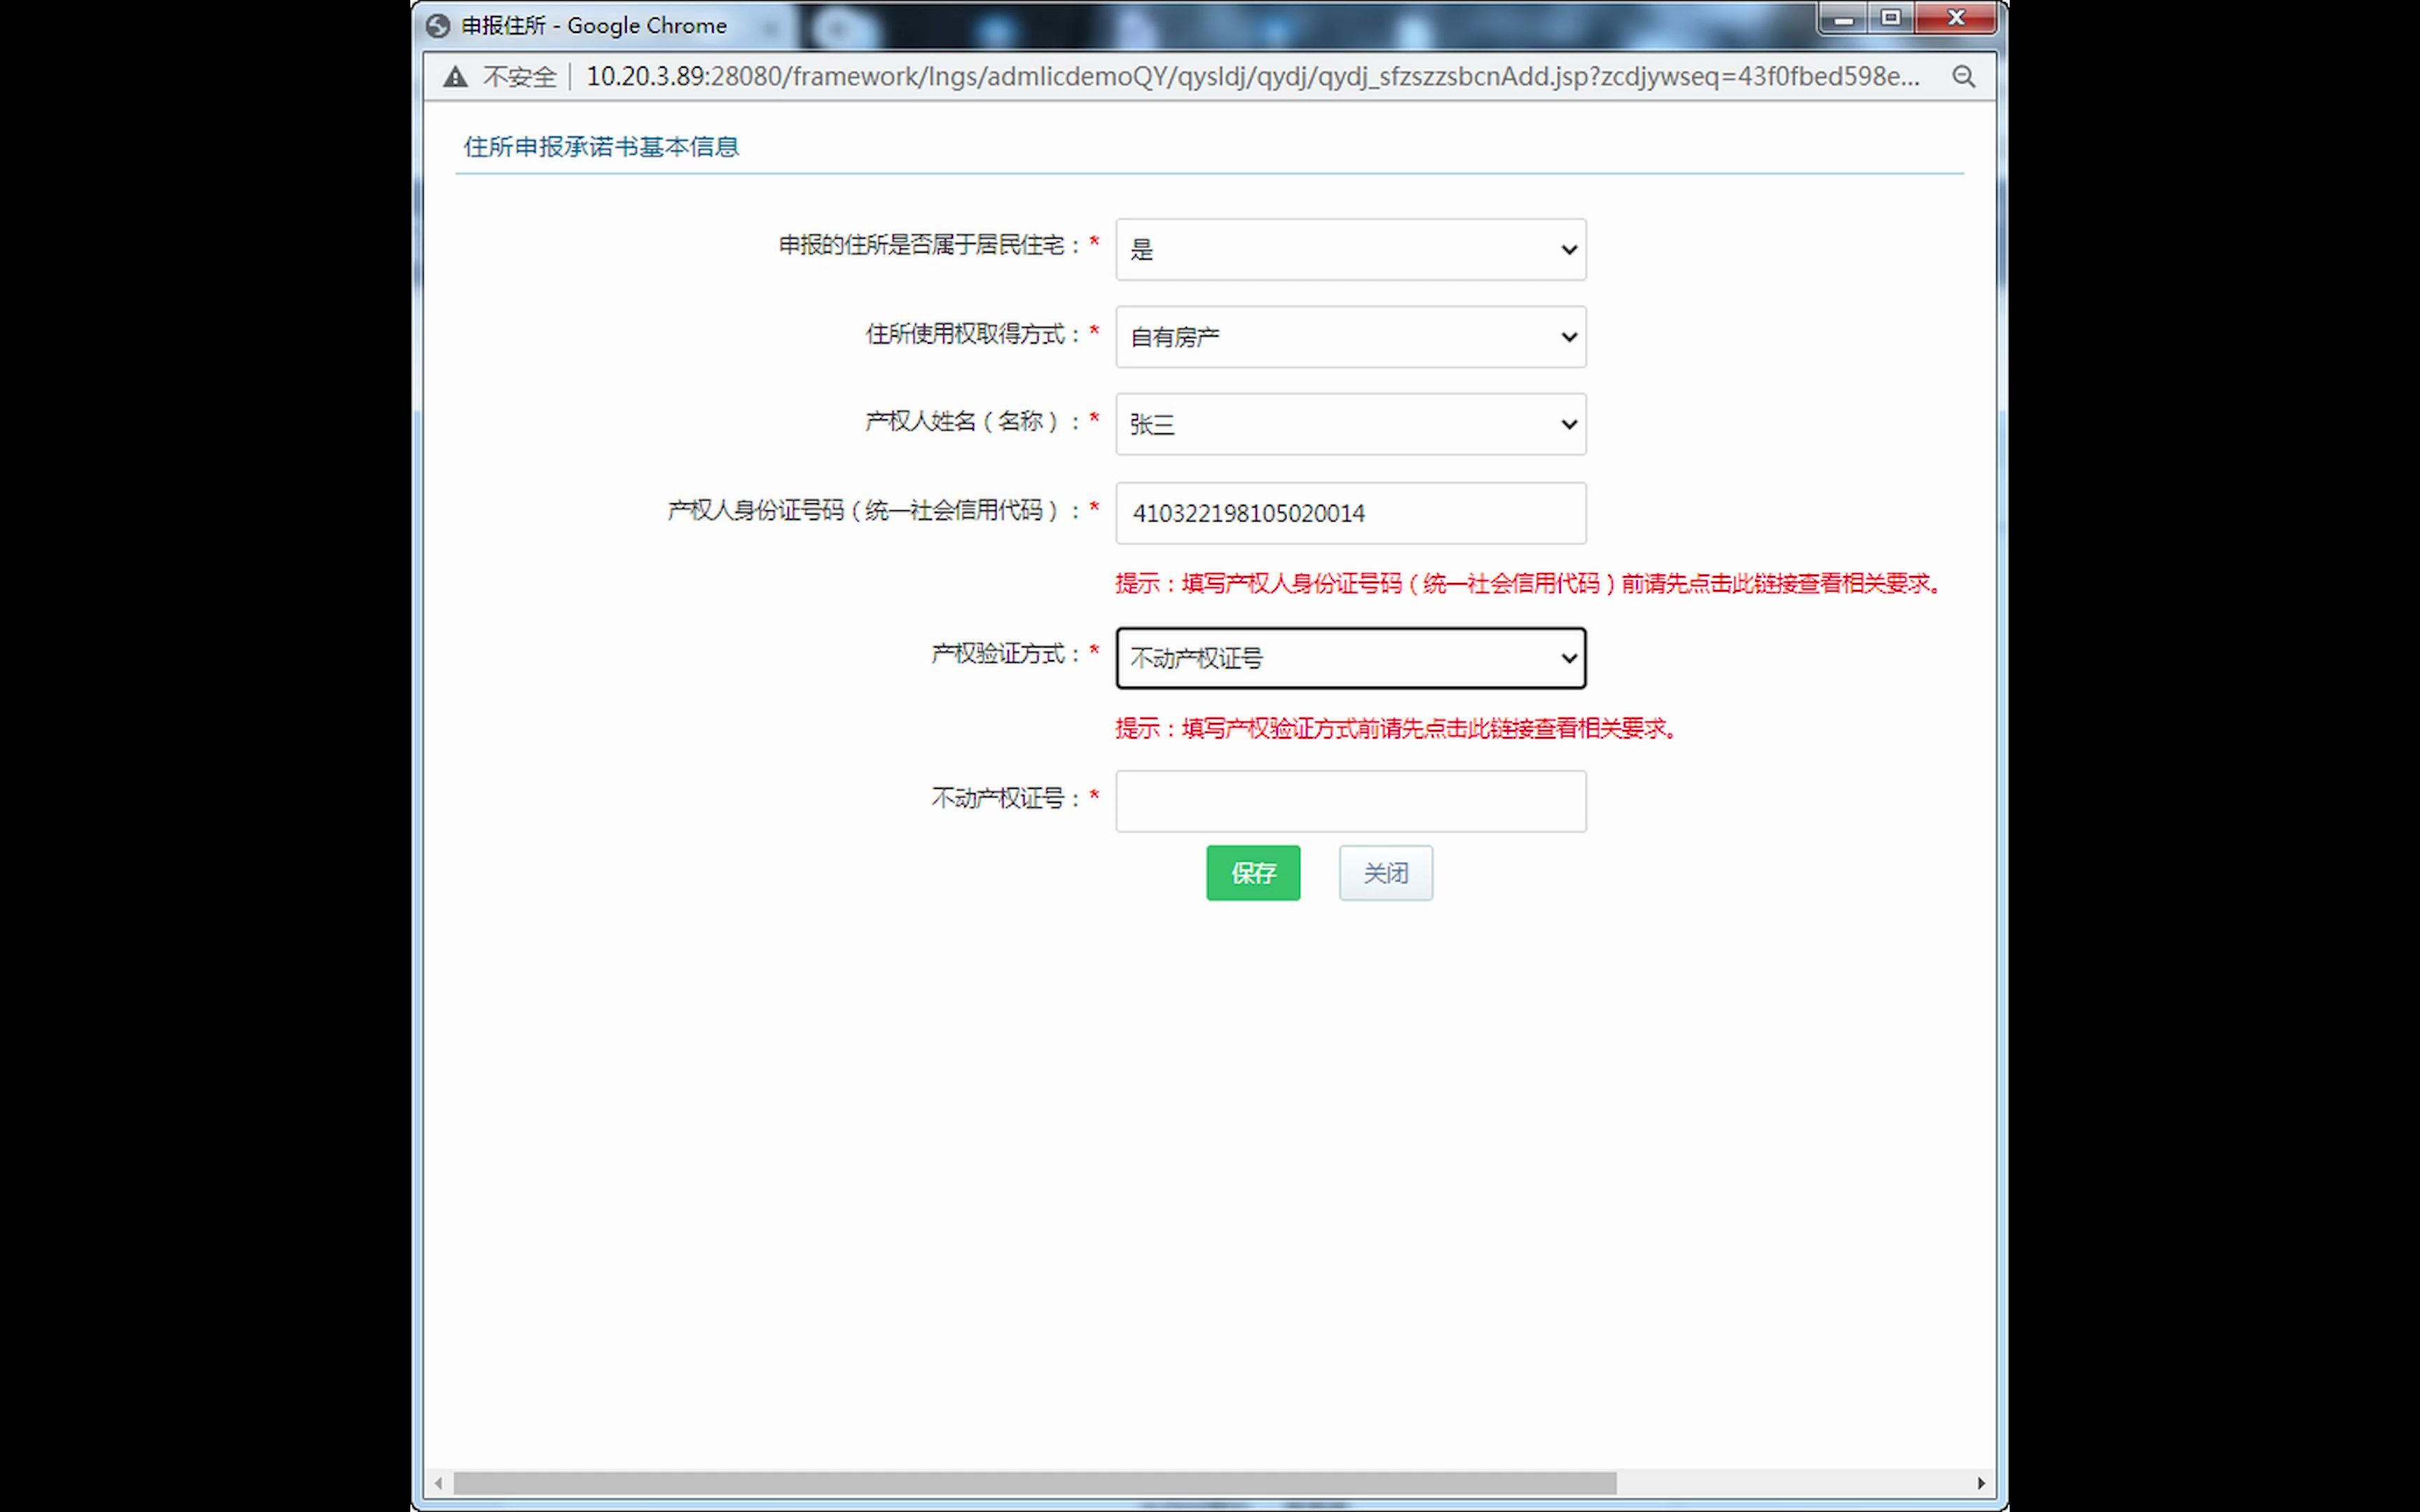
Task: Open the 产权人姓名 dropdown showing 张三
Action: point(1350,424)
